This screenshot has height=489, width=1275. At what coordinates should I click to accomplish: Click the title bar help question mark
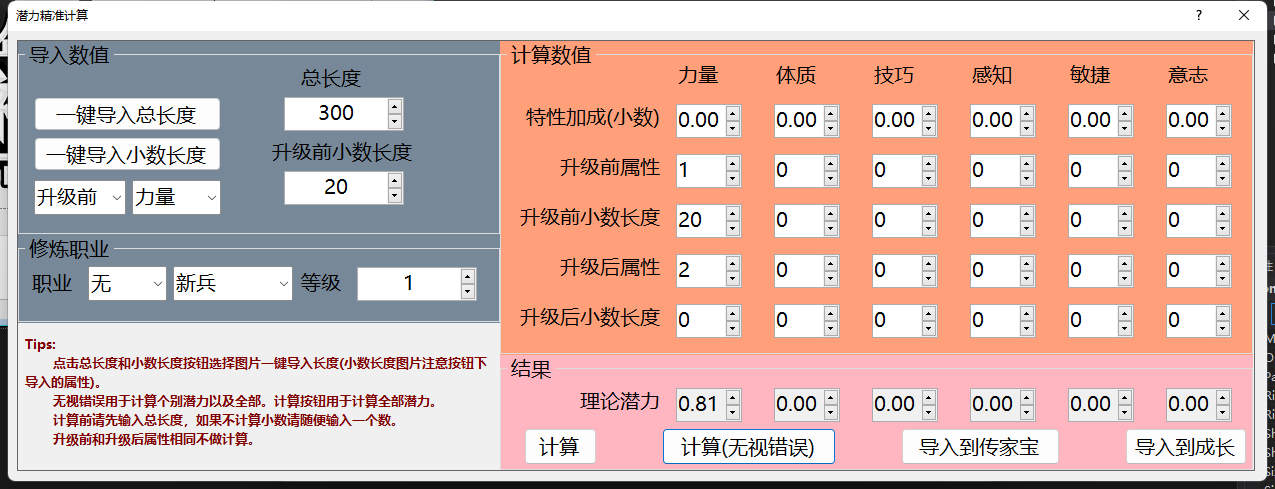pyautogui.click(x=1199, y=16)
